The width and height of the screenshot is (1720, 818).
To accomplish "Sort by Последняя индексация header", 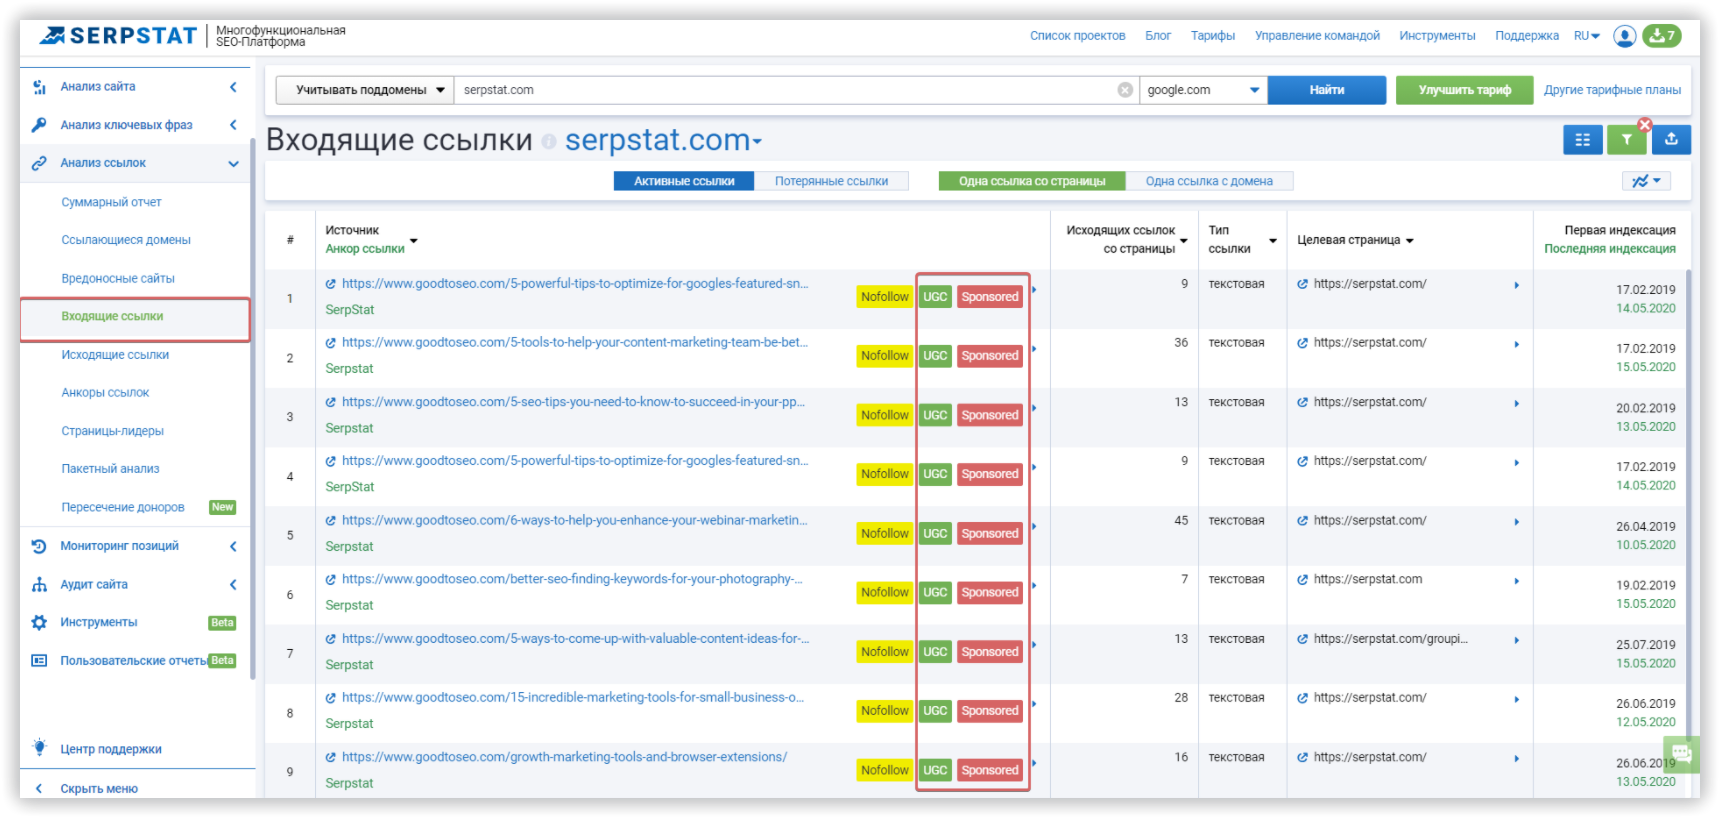I will (1610, 249).
